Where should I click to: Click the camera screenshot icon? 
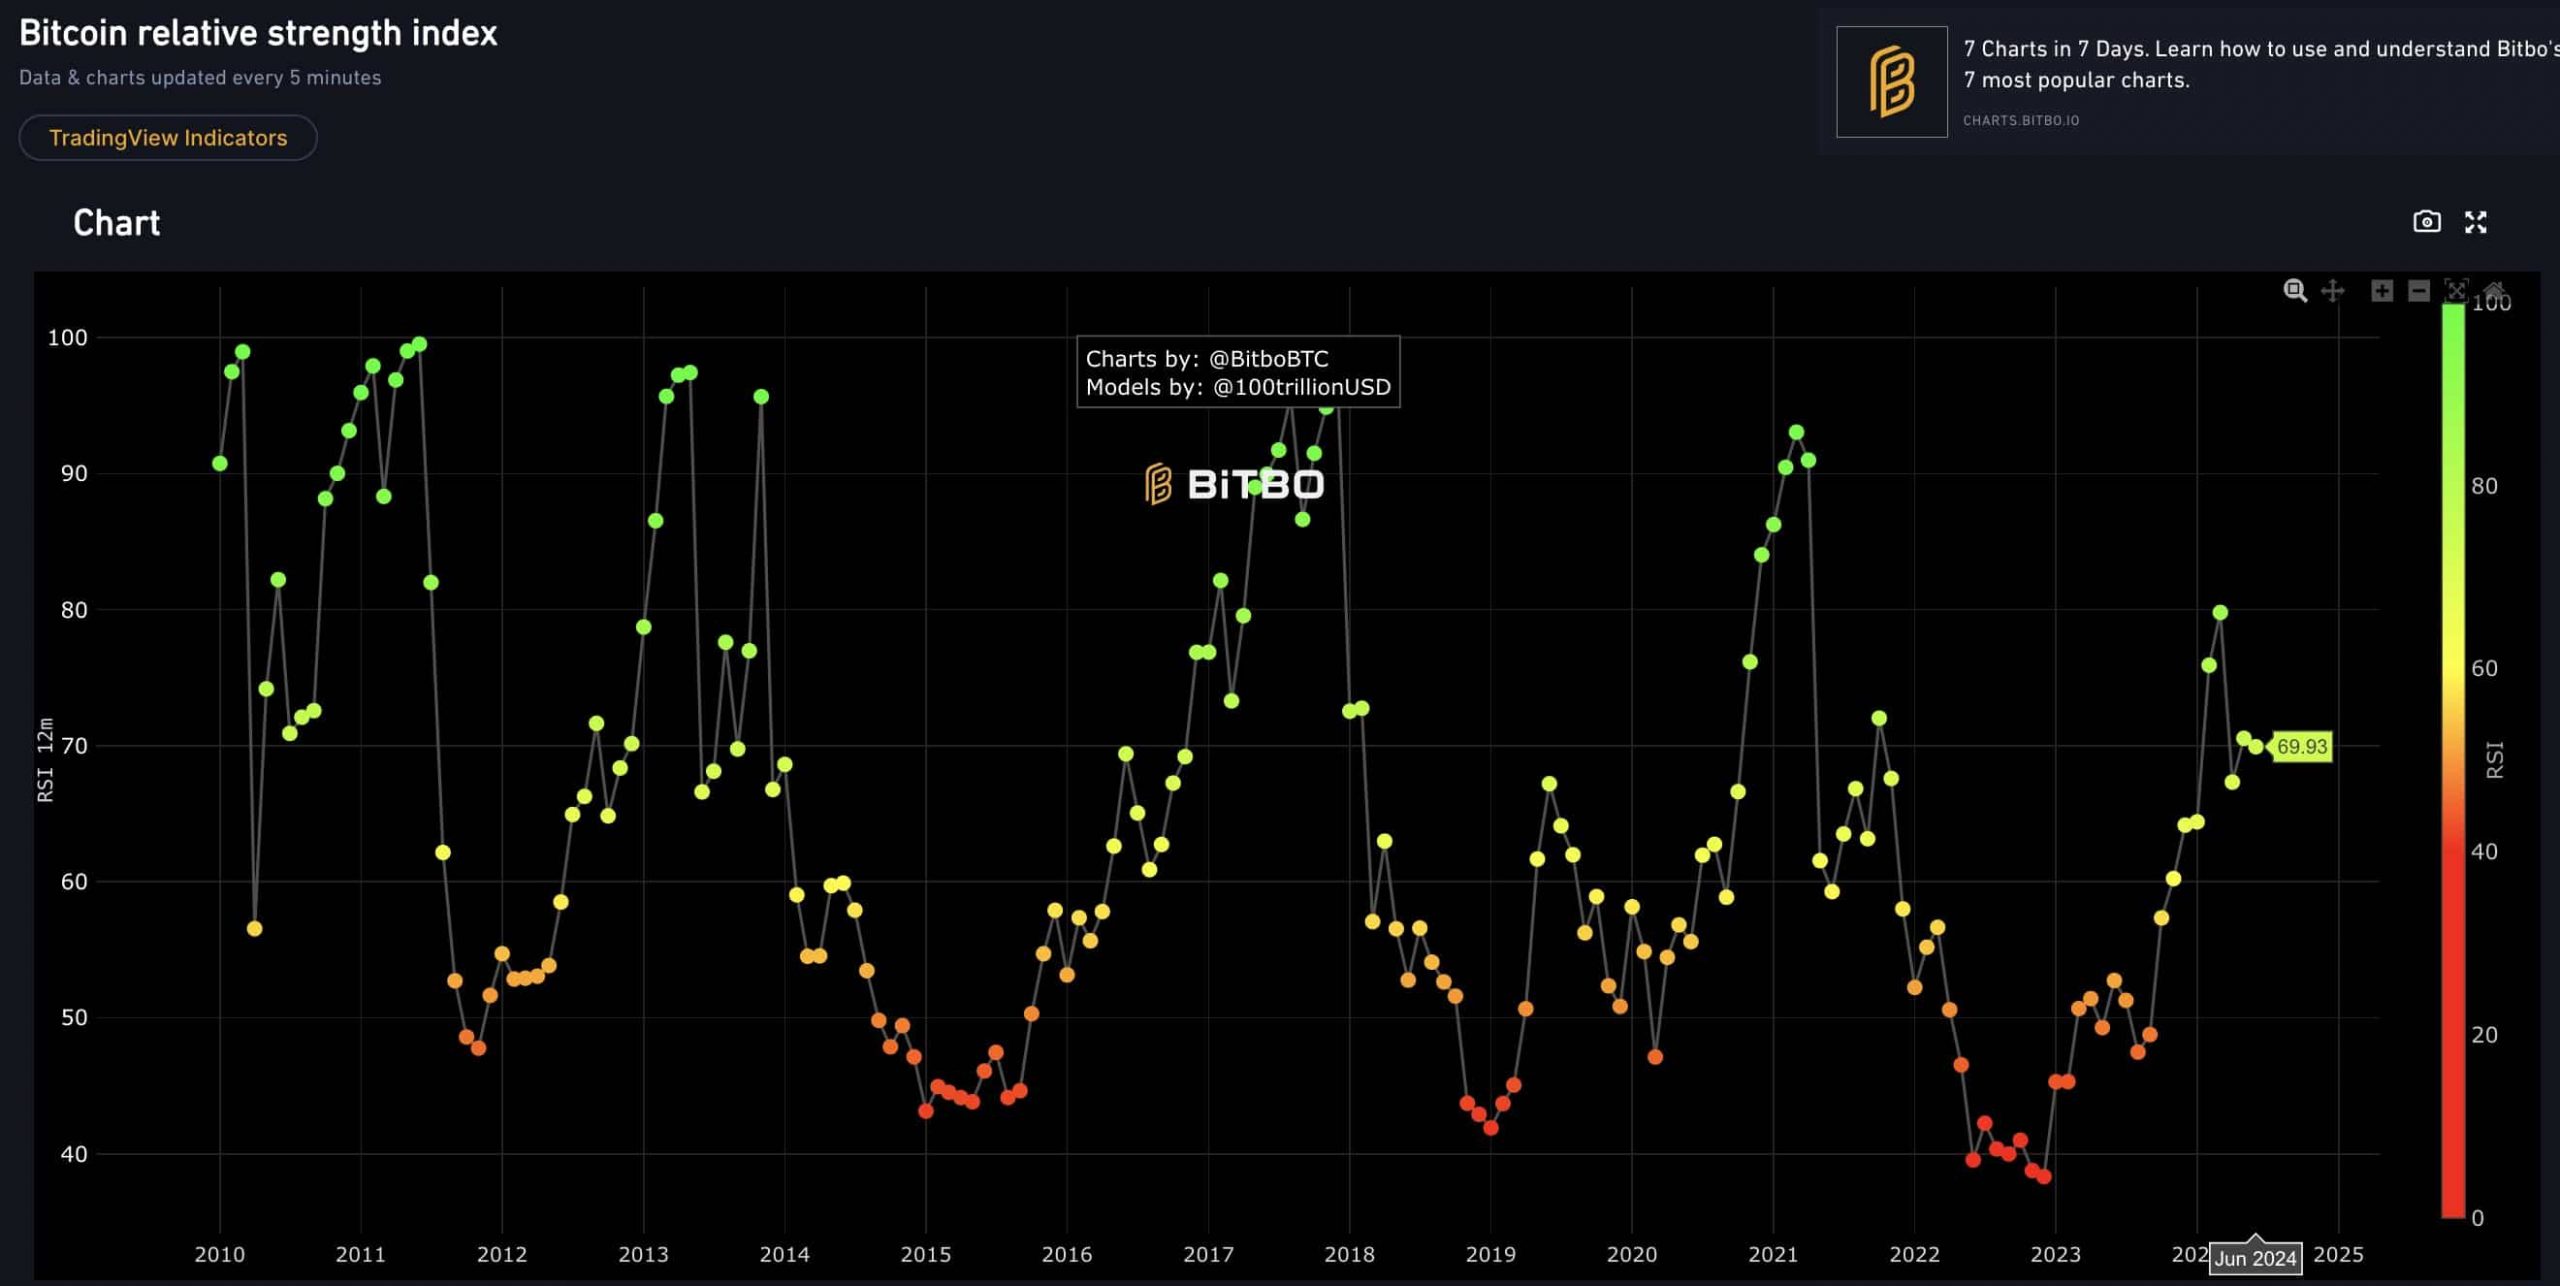point(2427,222)
